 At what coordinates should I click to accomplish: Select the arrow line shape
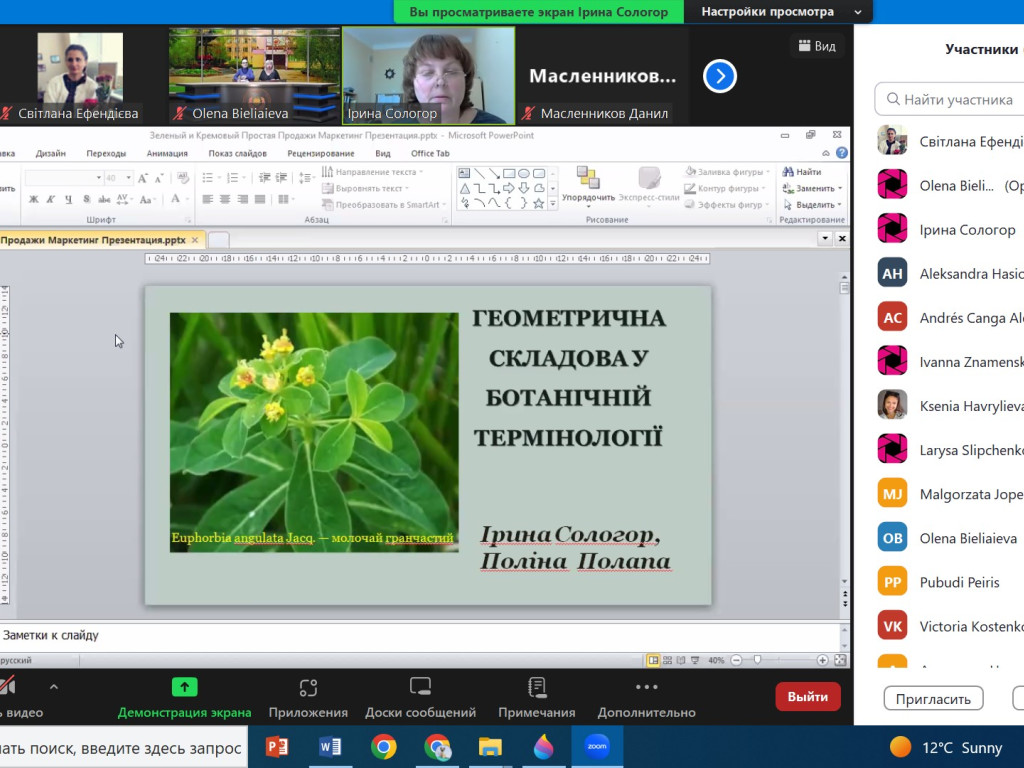(x=494, y=173)
